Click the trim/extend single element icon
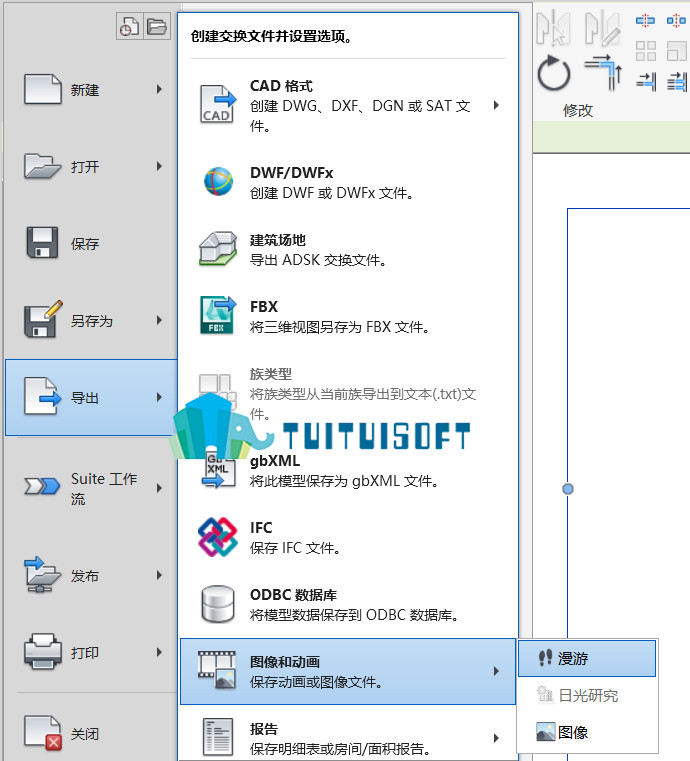 646,82
